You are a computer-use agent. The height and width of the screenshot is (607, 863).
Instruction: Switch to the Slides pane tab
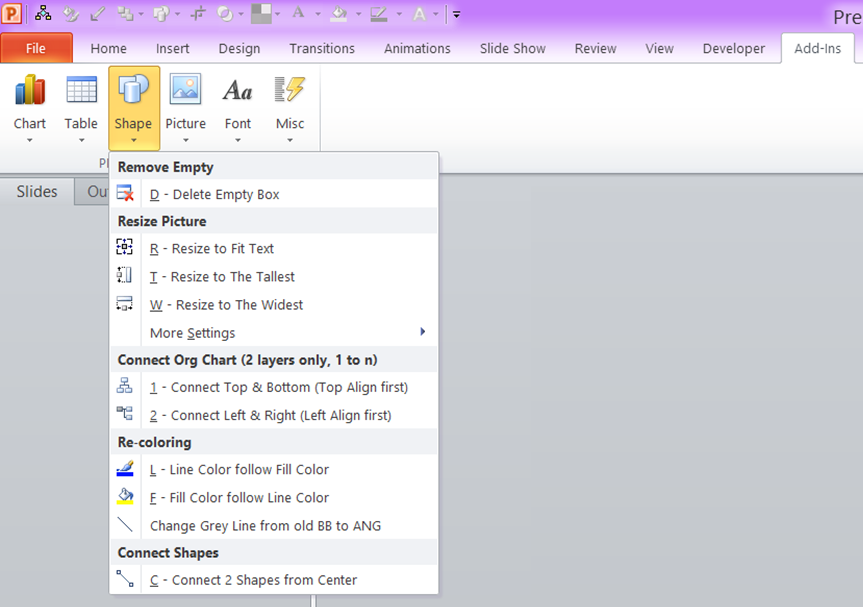click(37, 192)
